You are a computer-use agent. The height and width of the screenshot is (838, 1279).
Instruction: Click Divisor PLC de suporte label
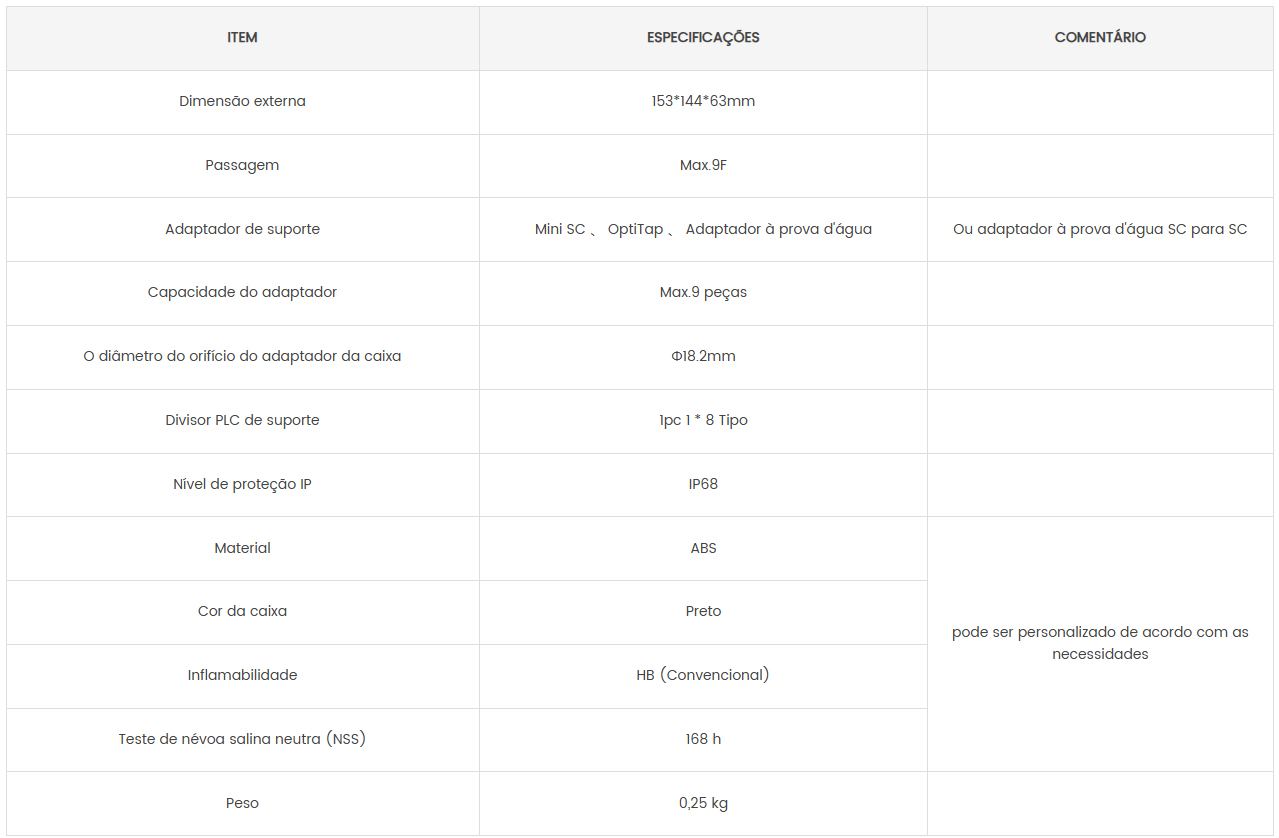243,420
